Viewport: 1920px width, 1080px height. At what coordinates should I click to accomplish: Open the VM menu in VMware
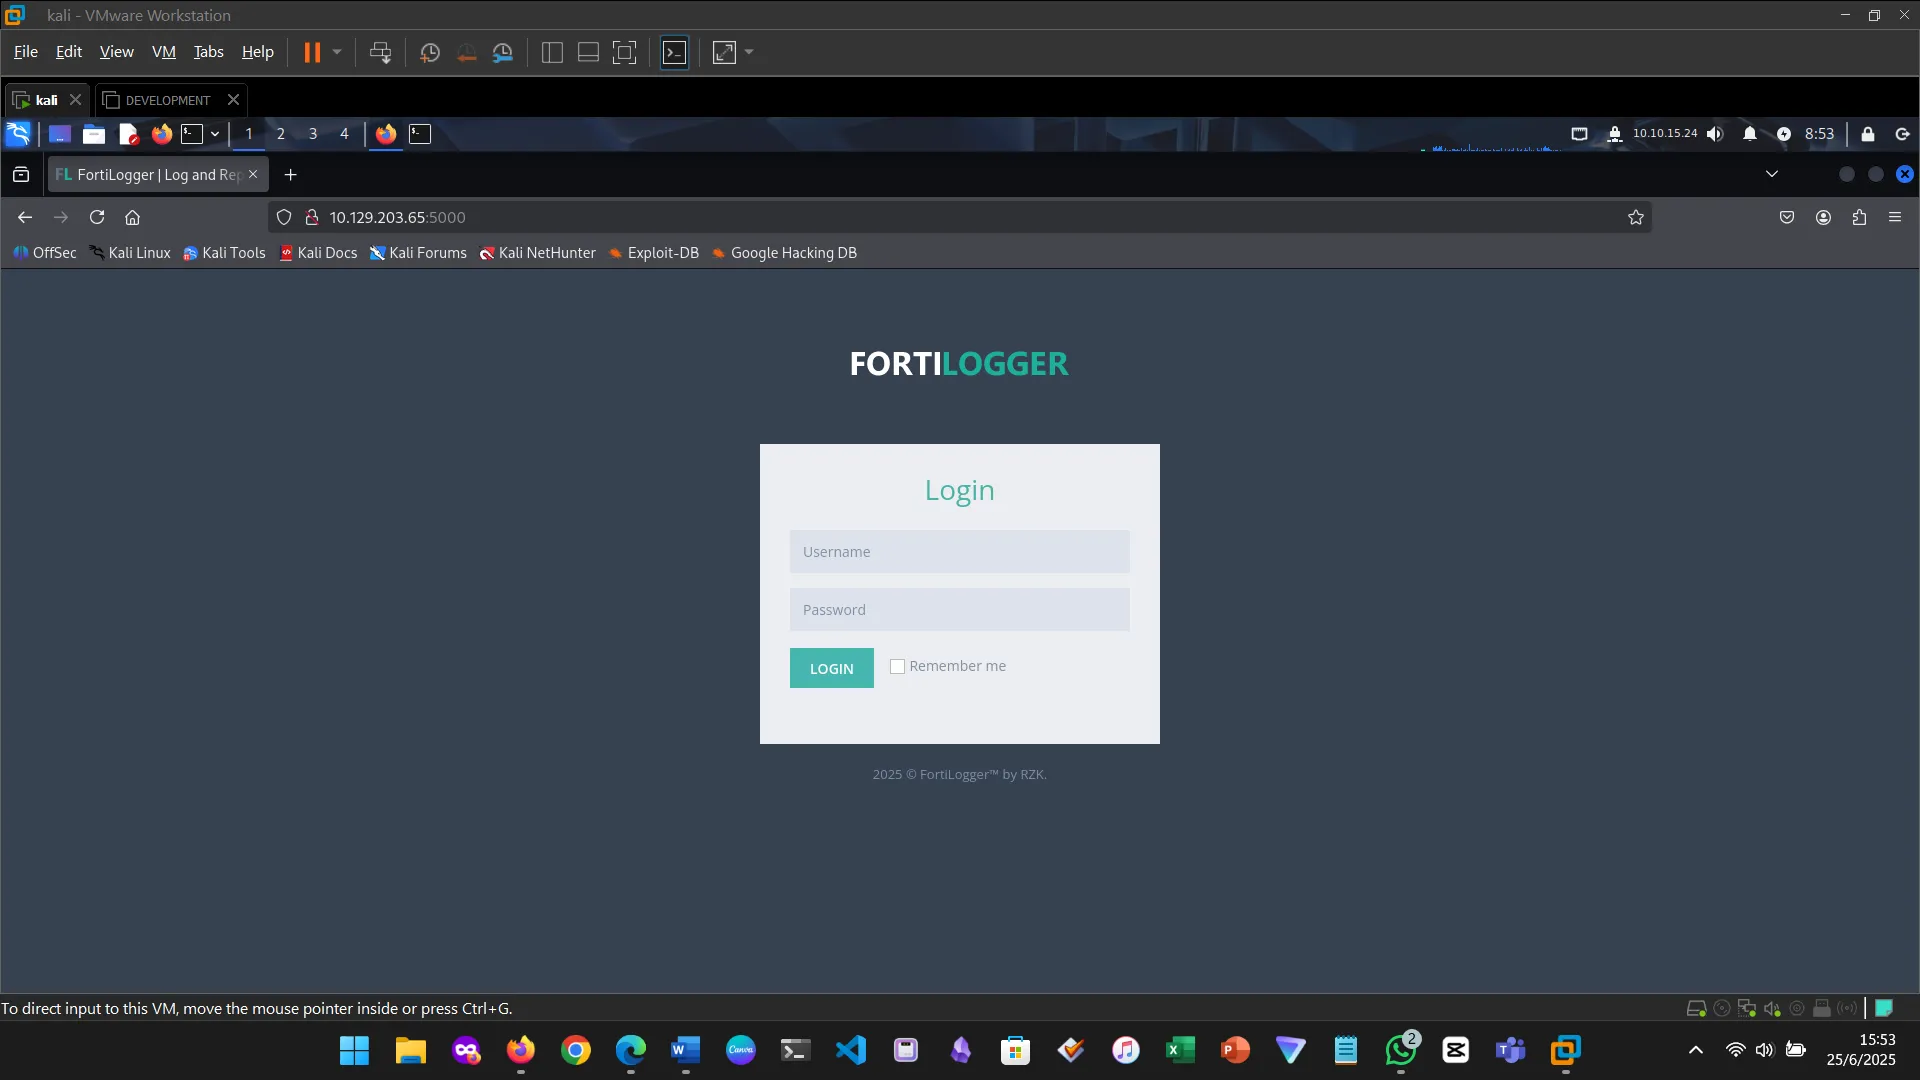pyautogui.click(x=164, y=52)
